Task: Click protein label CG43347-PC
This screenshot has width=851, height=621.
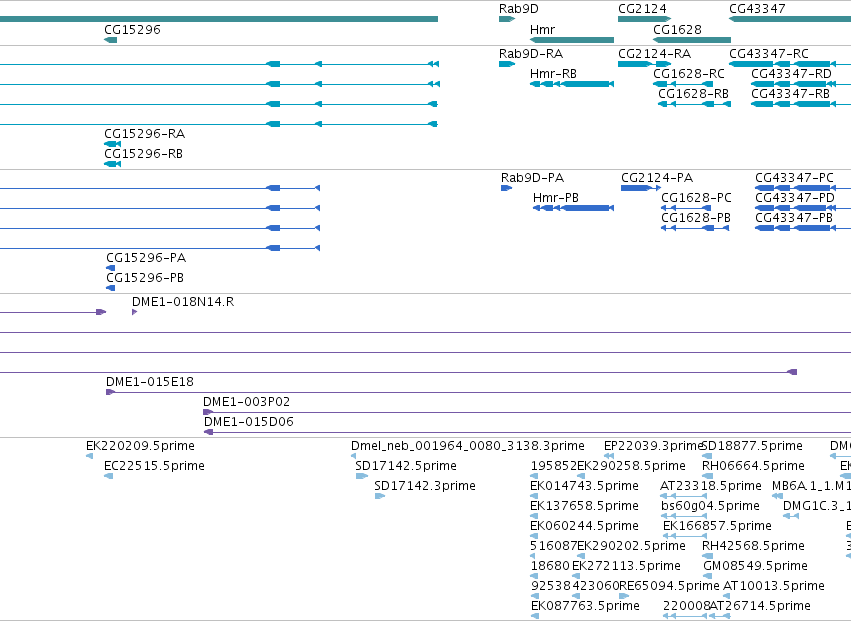Action: pyautogui.click(x=794, y=178)
